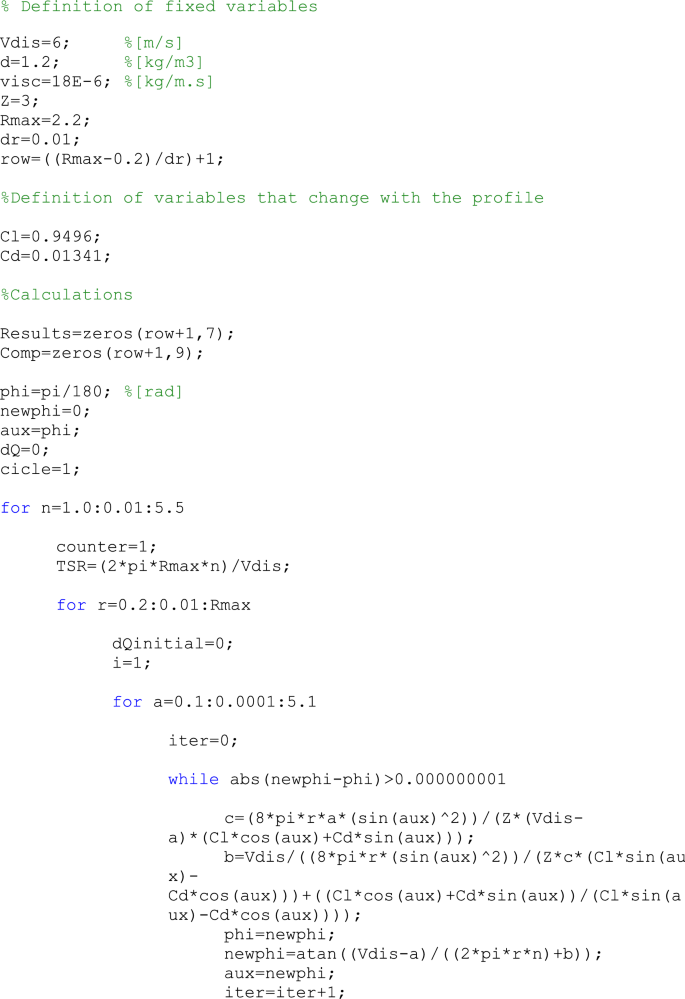Click the "Comp=zeros(row+1,9);" line
The height and width of the screenshot is (999, 685).
click(x=104, y=352)
